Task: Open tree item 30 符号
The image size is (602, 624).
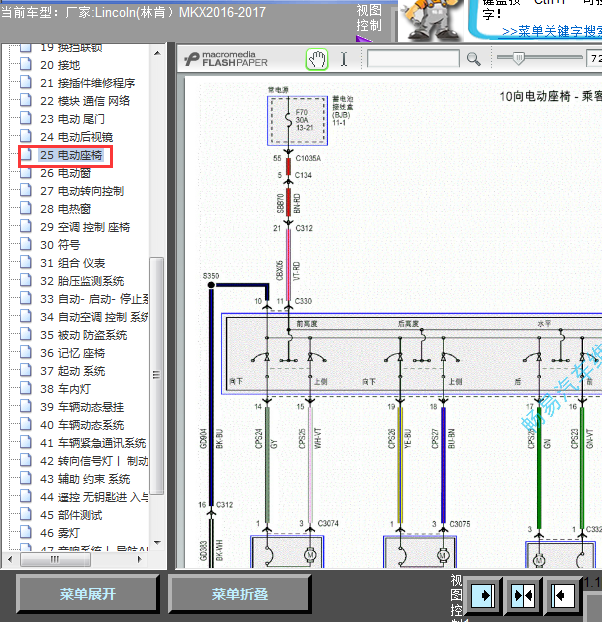Action: tap(60, 245)
